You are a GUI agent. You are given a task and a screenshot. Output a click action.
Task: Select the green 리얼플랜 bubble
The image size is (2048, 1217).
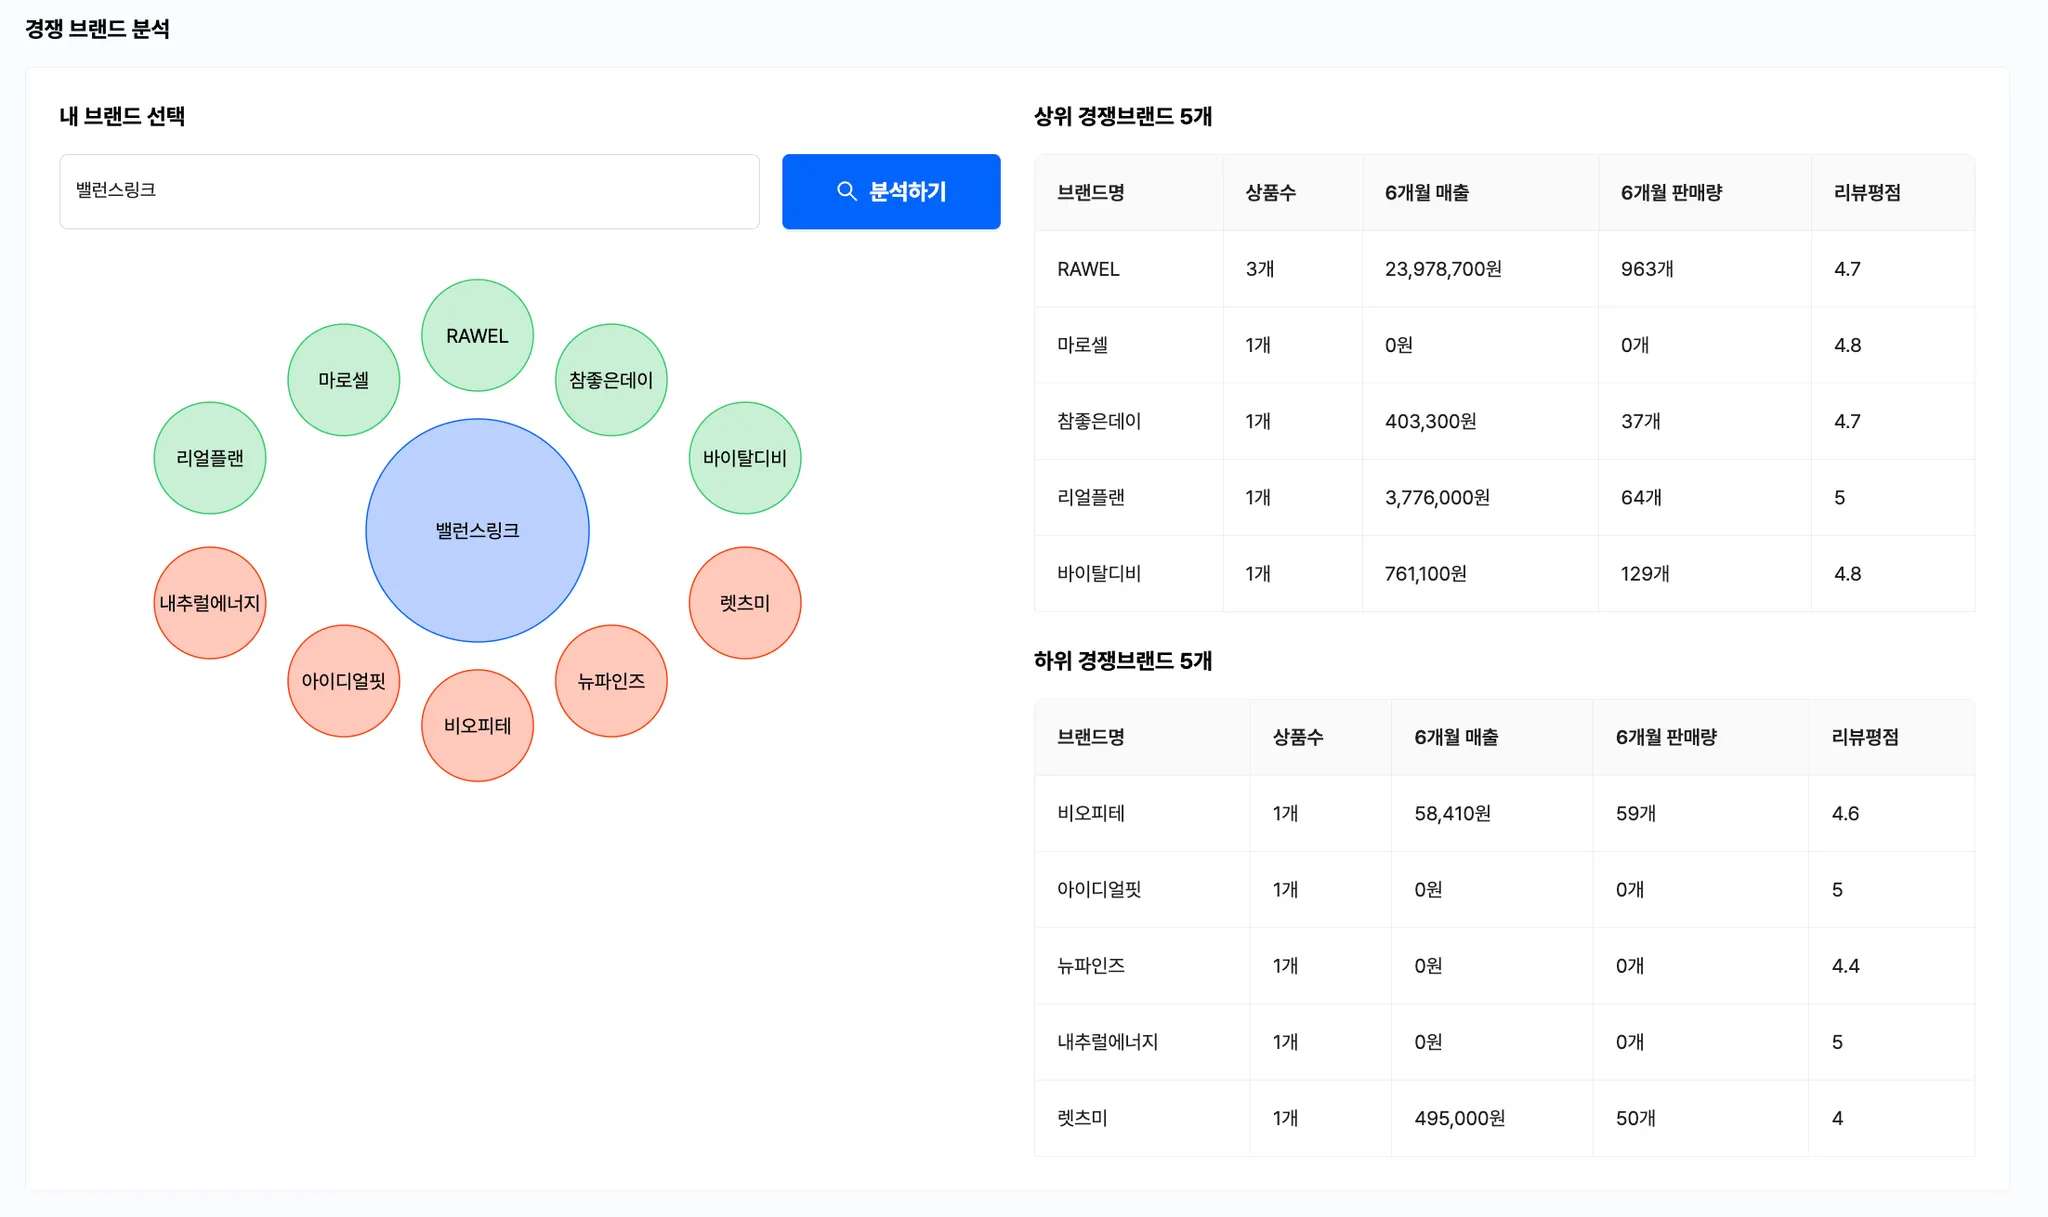[x=210, y=458]
